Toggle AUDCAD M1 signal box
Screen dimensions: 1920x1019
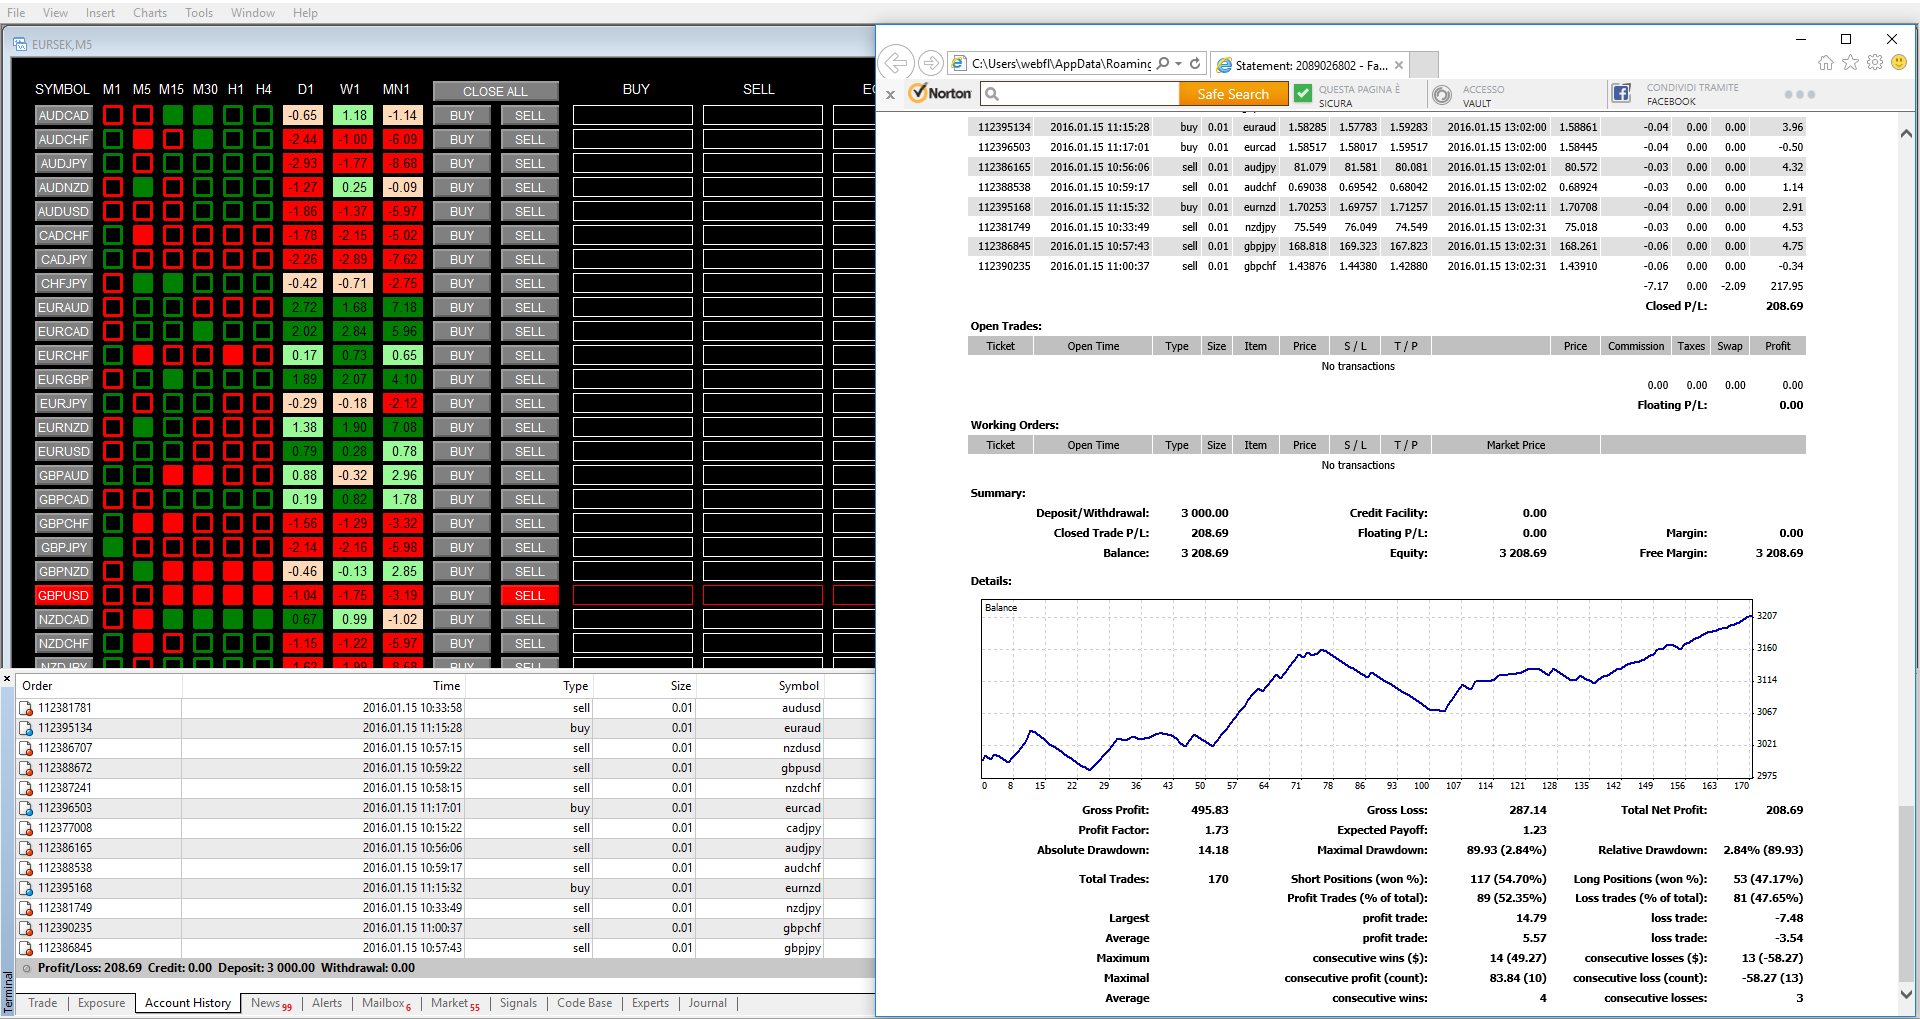(x=113, y=116)
